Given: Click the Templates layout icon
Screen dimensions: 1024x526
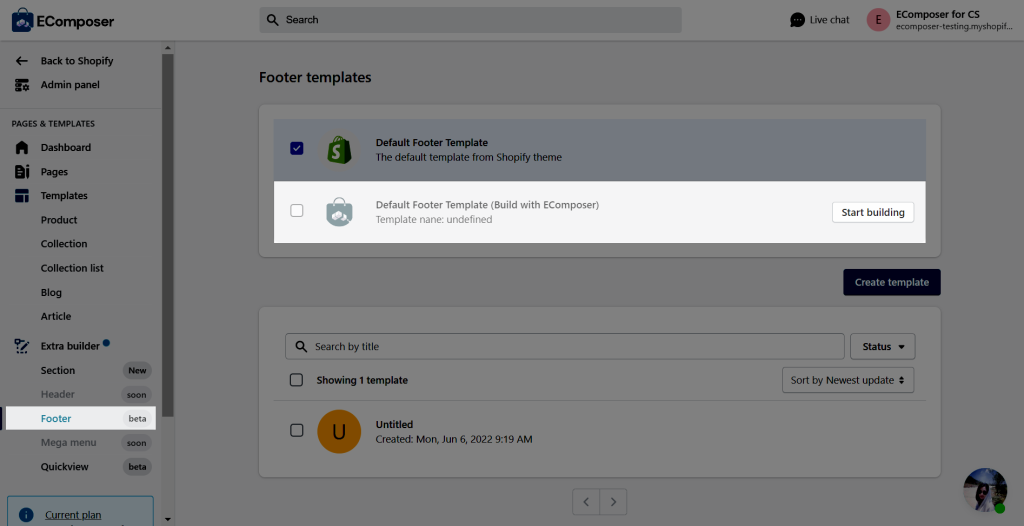Looking at the screenshot, I should coord(22,195).
